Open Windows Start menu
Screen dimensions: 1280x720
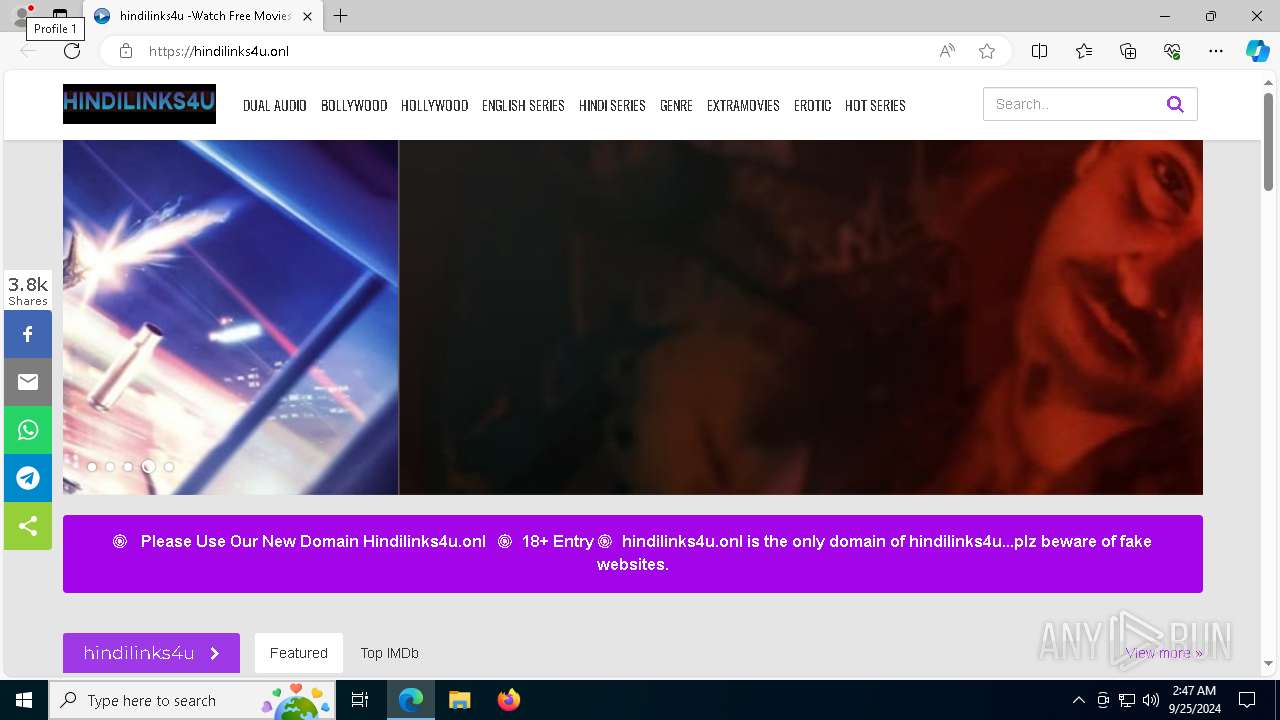[24, 700]
